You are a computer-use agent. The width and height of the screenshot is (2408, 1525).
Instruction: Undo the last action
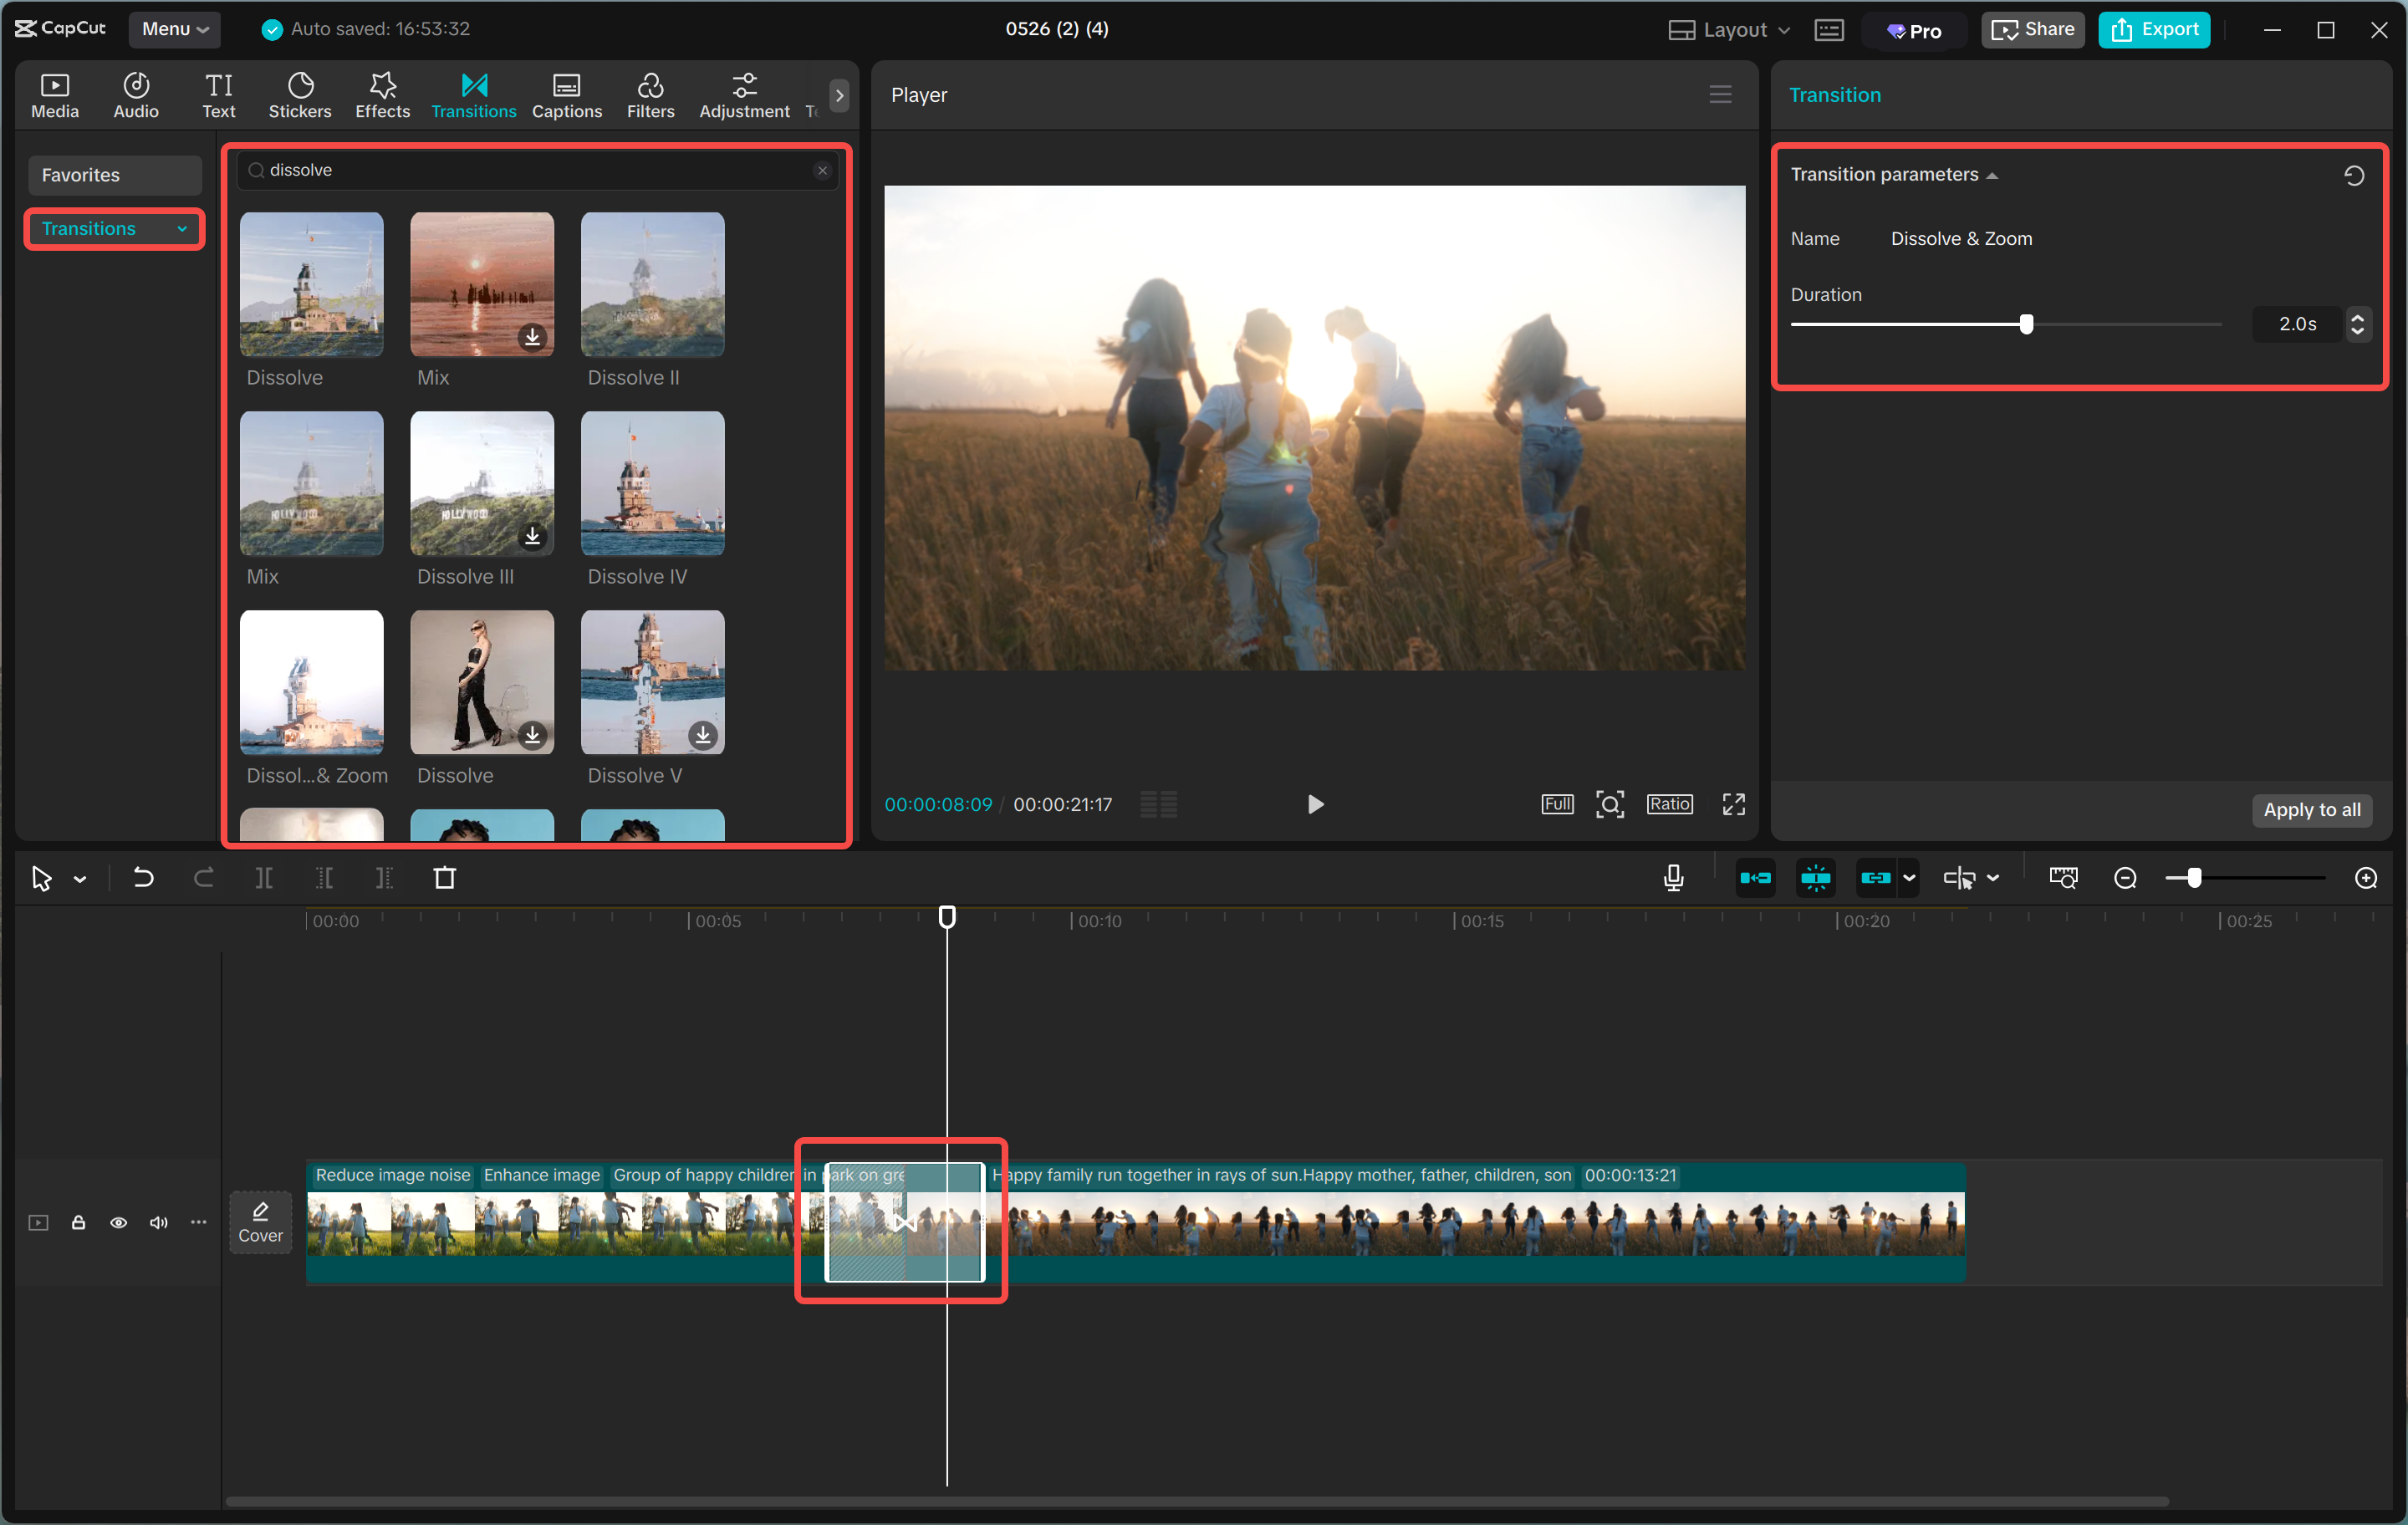(143, 878)
